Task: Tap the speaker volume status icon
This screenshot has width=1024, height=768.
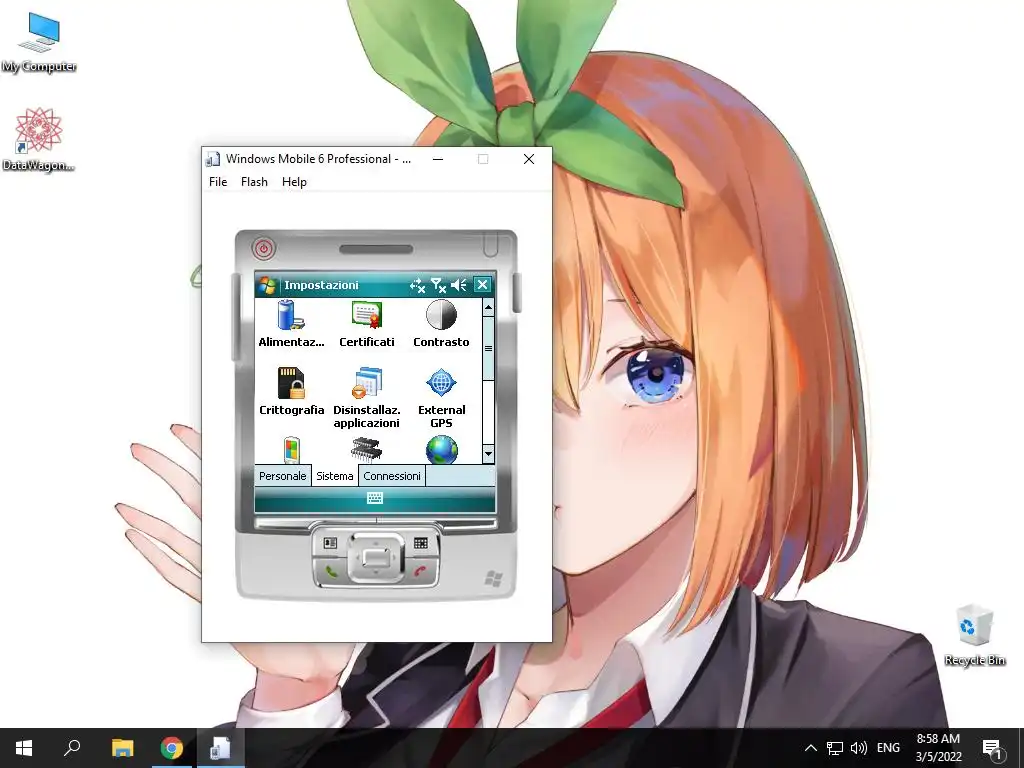Action: click(x=458, y=285)
